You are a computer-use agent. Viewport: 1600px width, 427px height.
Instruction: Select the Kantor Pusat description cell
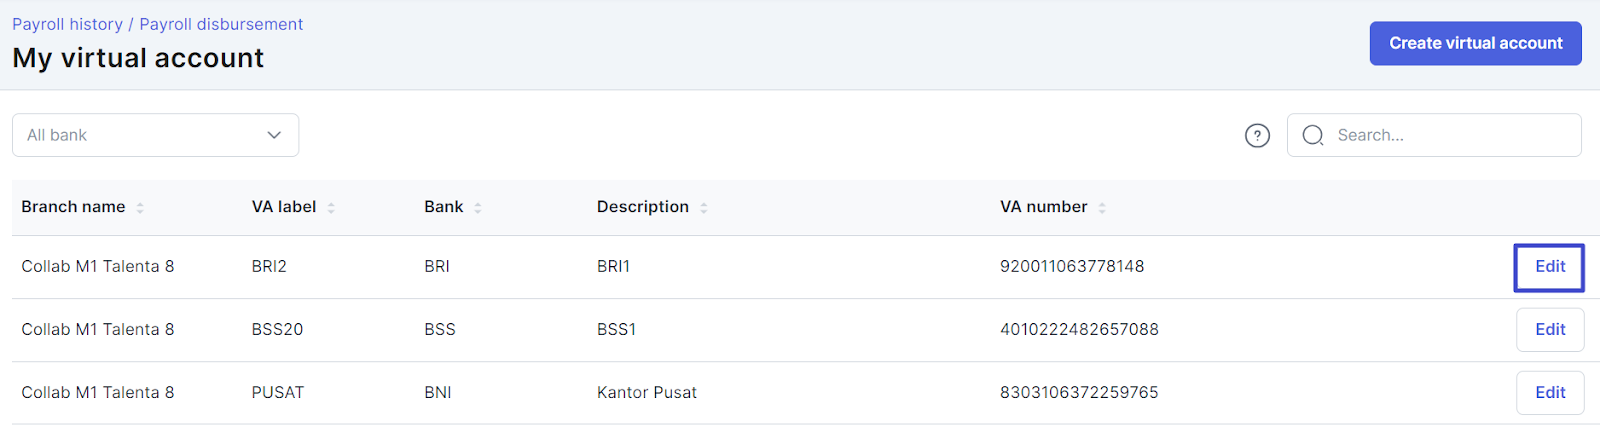pos(647,392)
